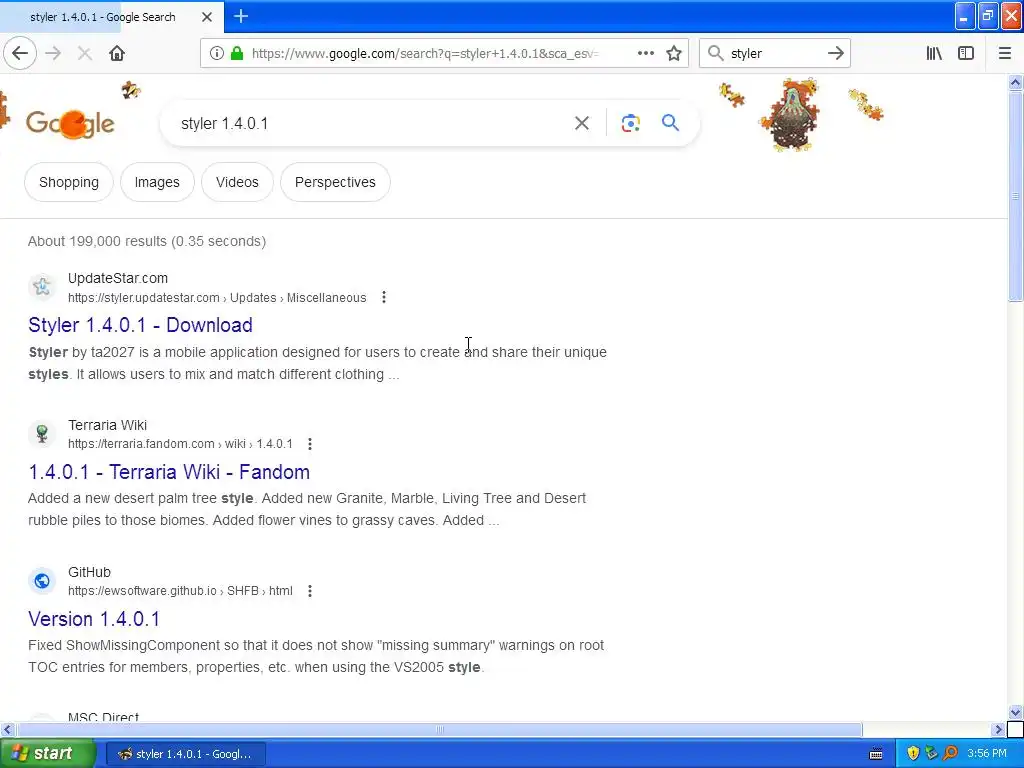Click the blue Google search magnifier button
Viewport: 1024px width, 768px height.
tap(670, 123)
